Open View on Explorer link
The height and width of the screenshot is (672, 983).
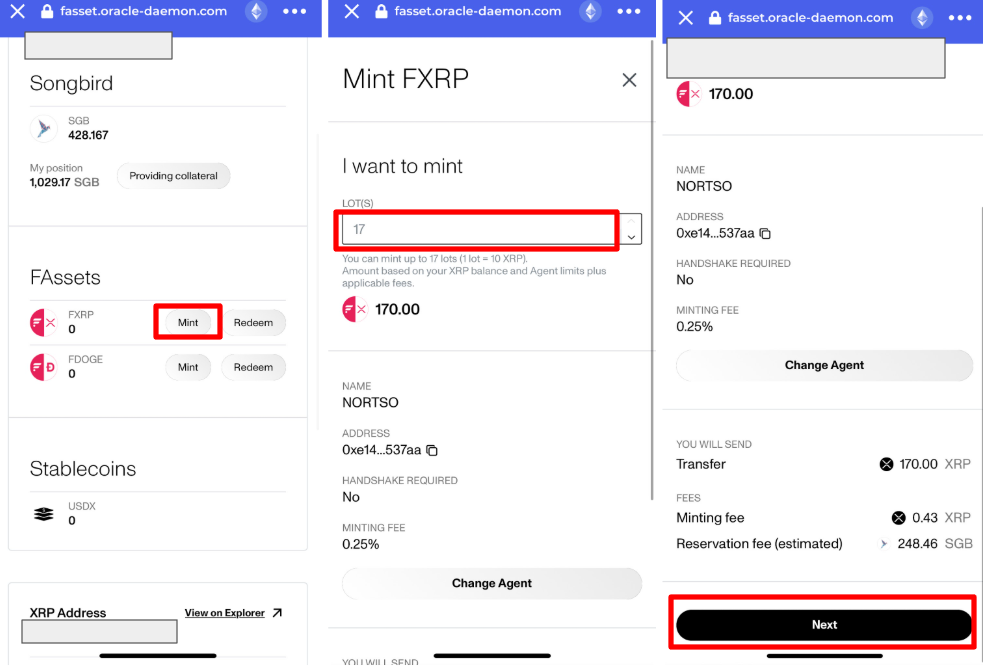[224, 612]
